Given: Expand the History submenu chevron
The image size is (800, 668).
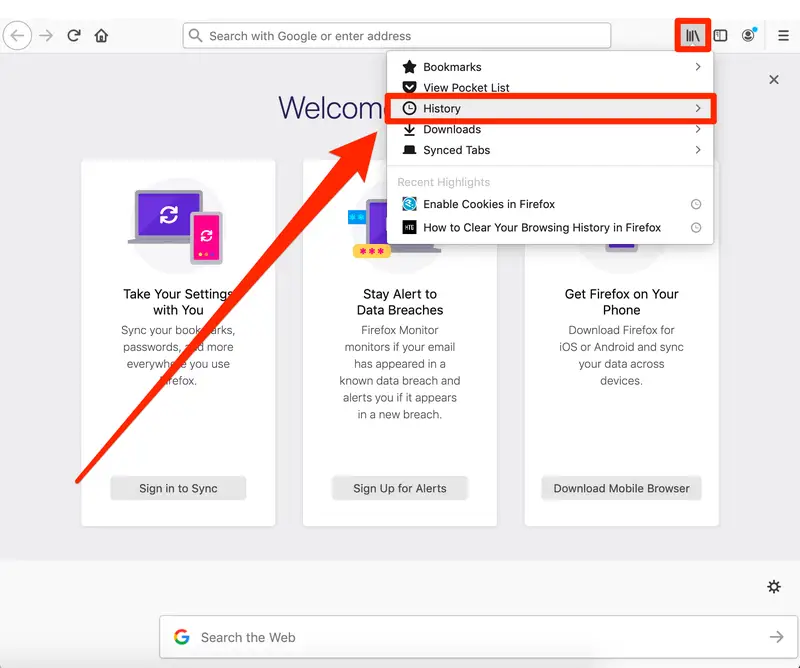Looking at the screenshot, I should [x=698, y=108].
